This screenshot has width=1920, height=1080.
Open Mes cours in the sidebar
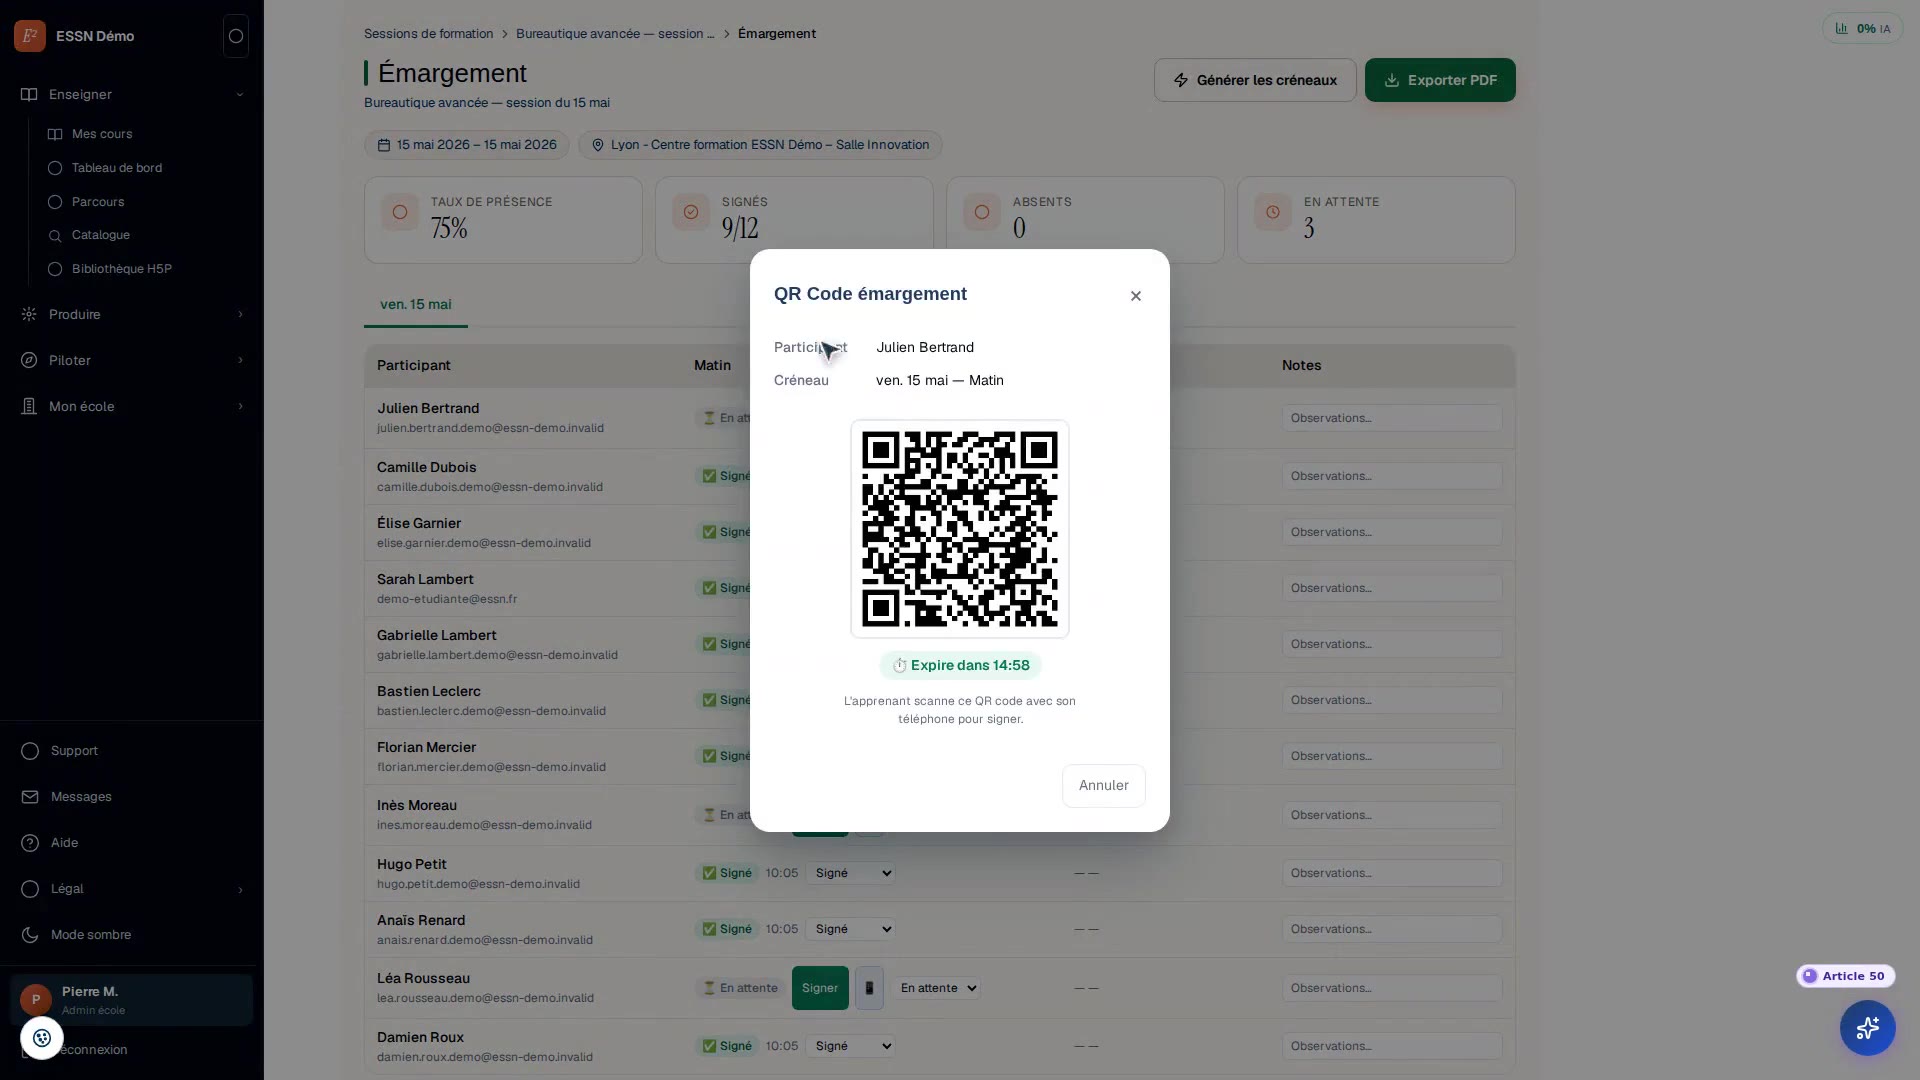coord(102,134)
